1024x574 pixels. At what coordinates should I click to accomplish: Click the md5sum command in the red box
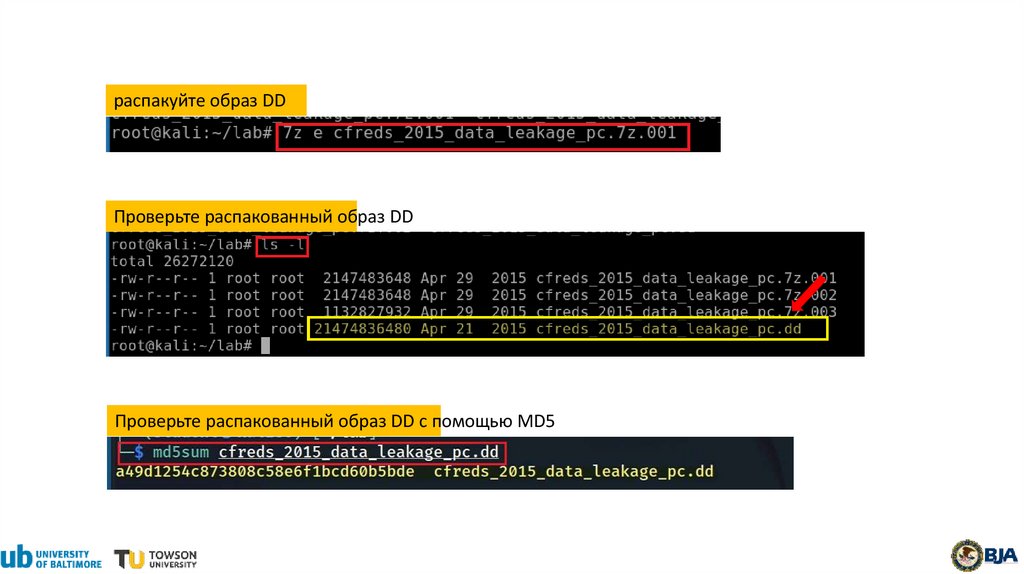click(312, 452)
